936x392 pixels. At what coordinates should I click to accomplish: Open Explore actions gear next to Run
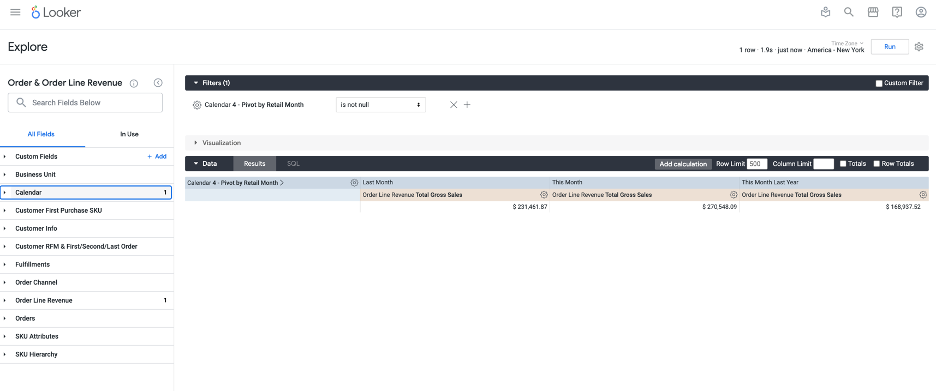919,47
